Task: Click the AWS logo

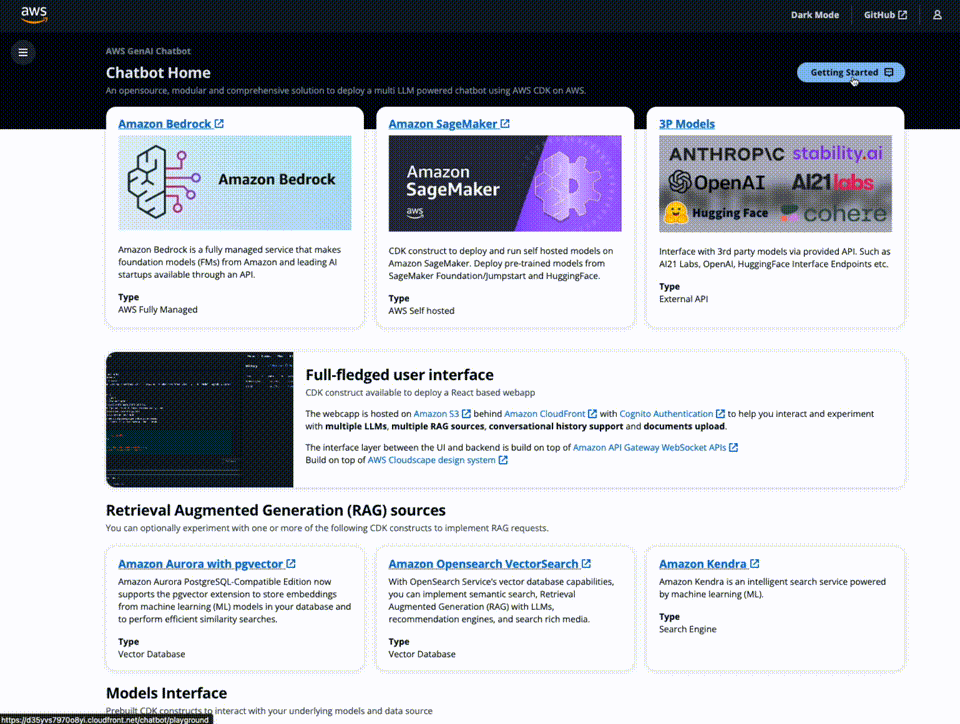Action: (34, 15)
